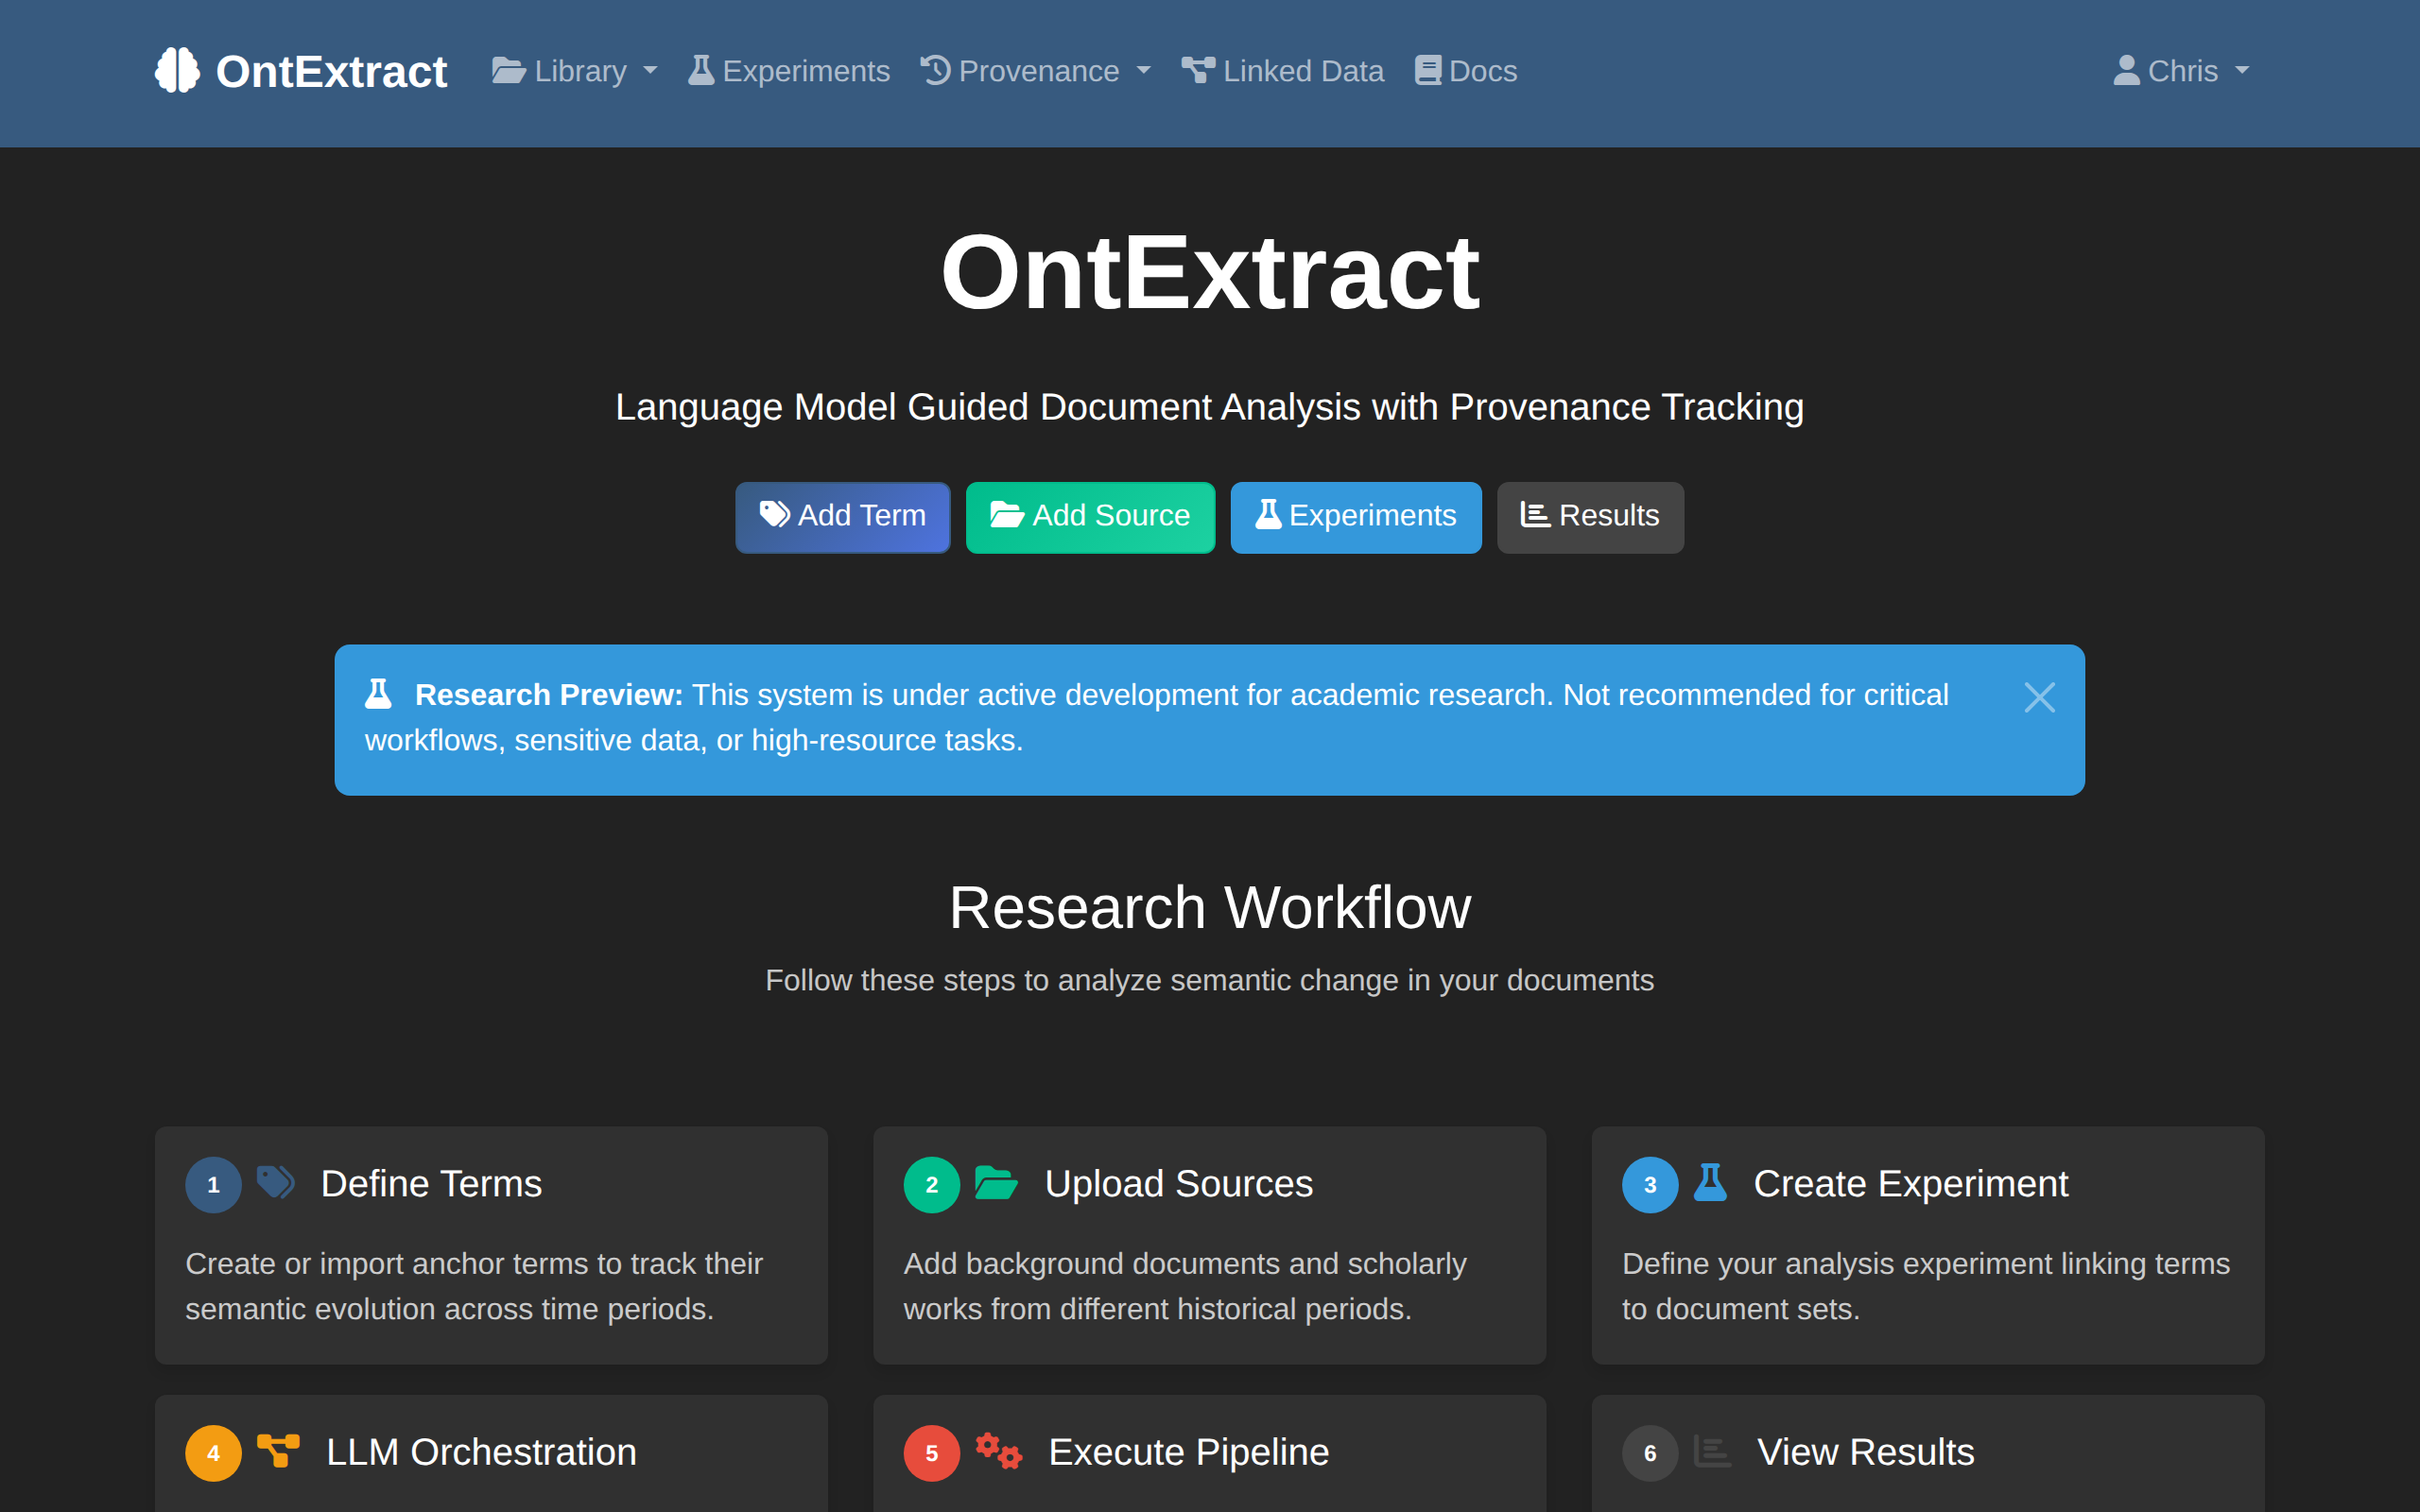
Task: Dismiss the Research Preview alert
Action: click(x=2039, y=697)
